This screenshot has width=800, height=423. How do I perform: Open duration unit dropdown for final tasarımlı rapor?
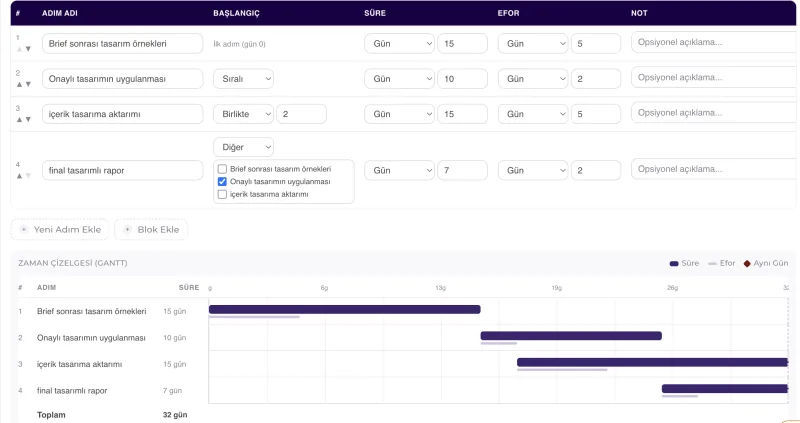pyautogui.click(x=399, y=170)
